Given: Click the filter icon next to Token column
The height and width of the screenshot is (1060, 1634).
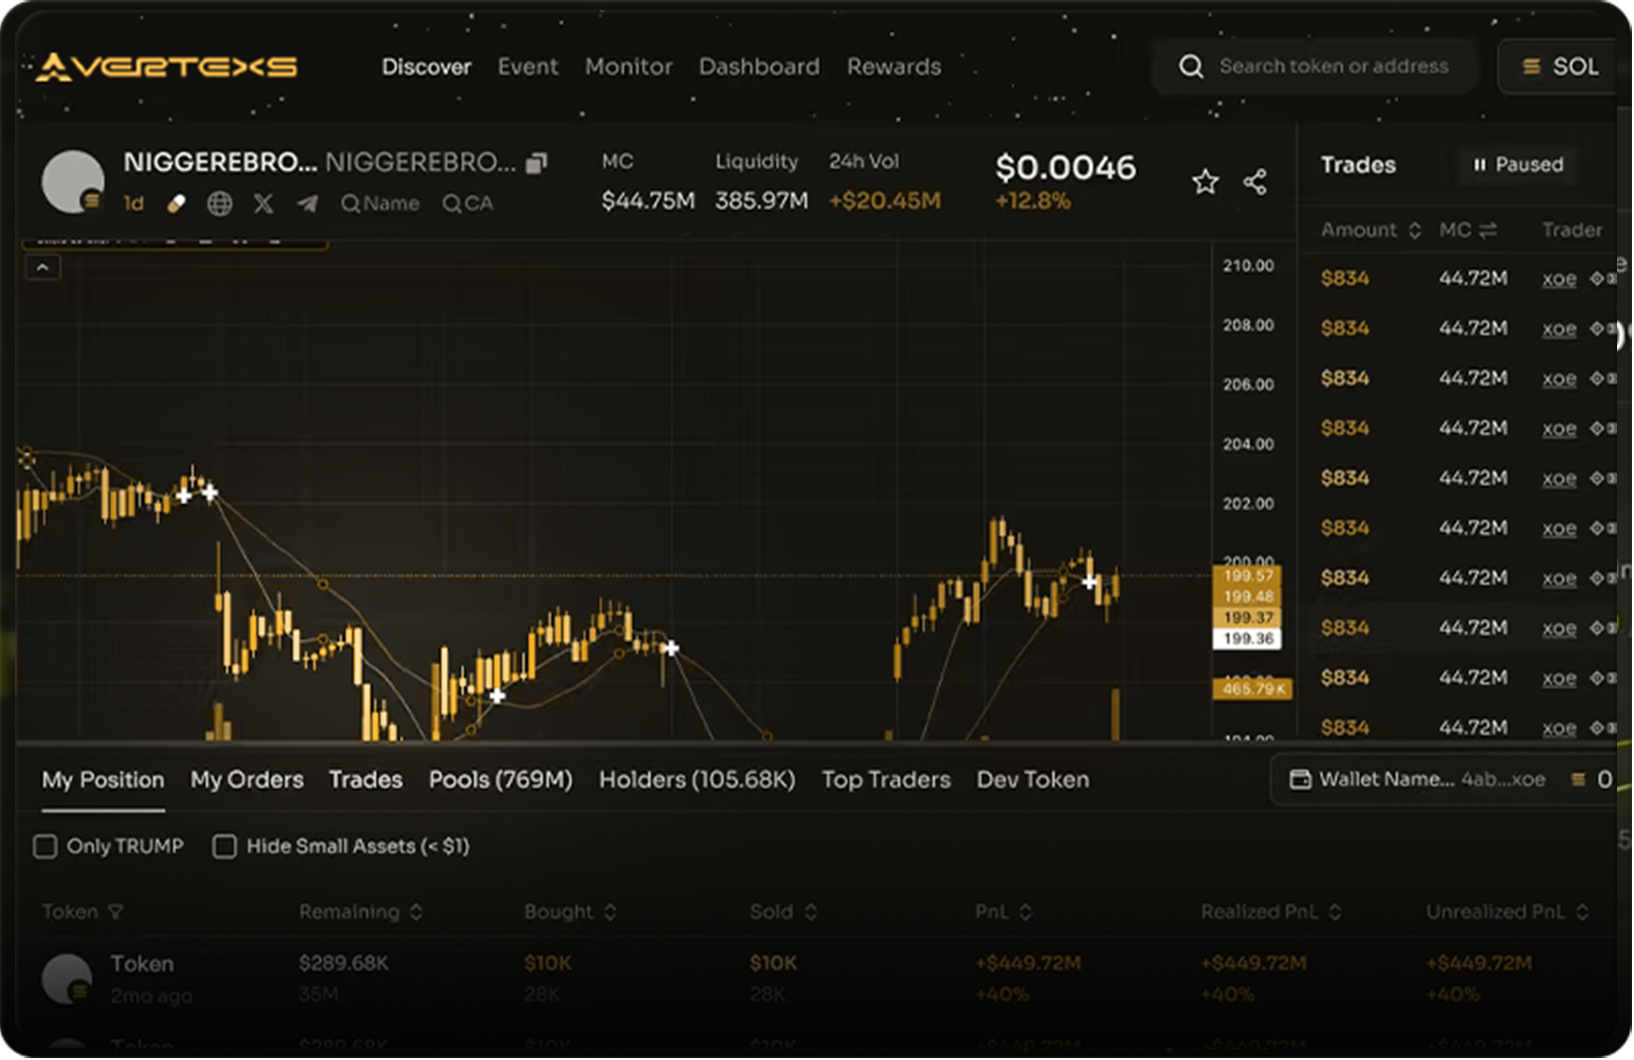Looking at the screenshot, I should (116, 912).
